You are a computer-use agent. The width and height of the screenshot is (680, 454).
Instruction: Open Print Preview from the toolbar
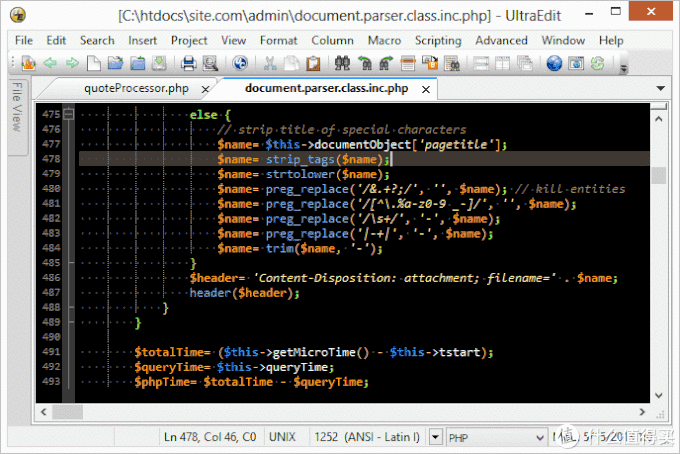pos(210,63)
